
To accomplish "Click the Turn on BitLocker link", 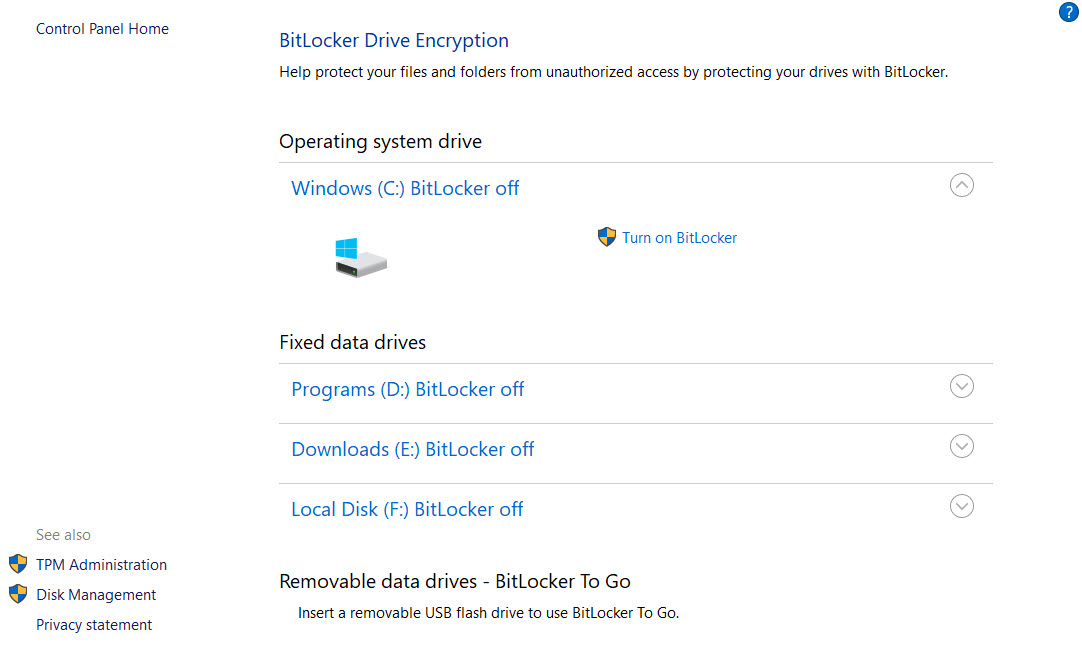I will pos(679,238).
